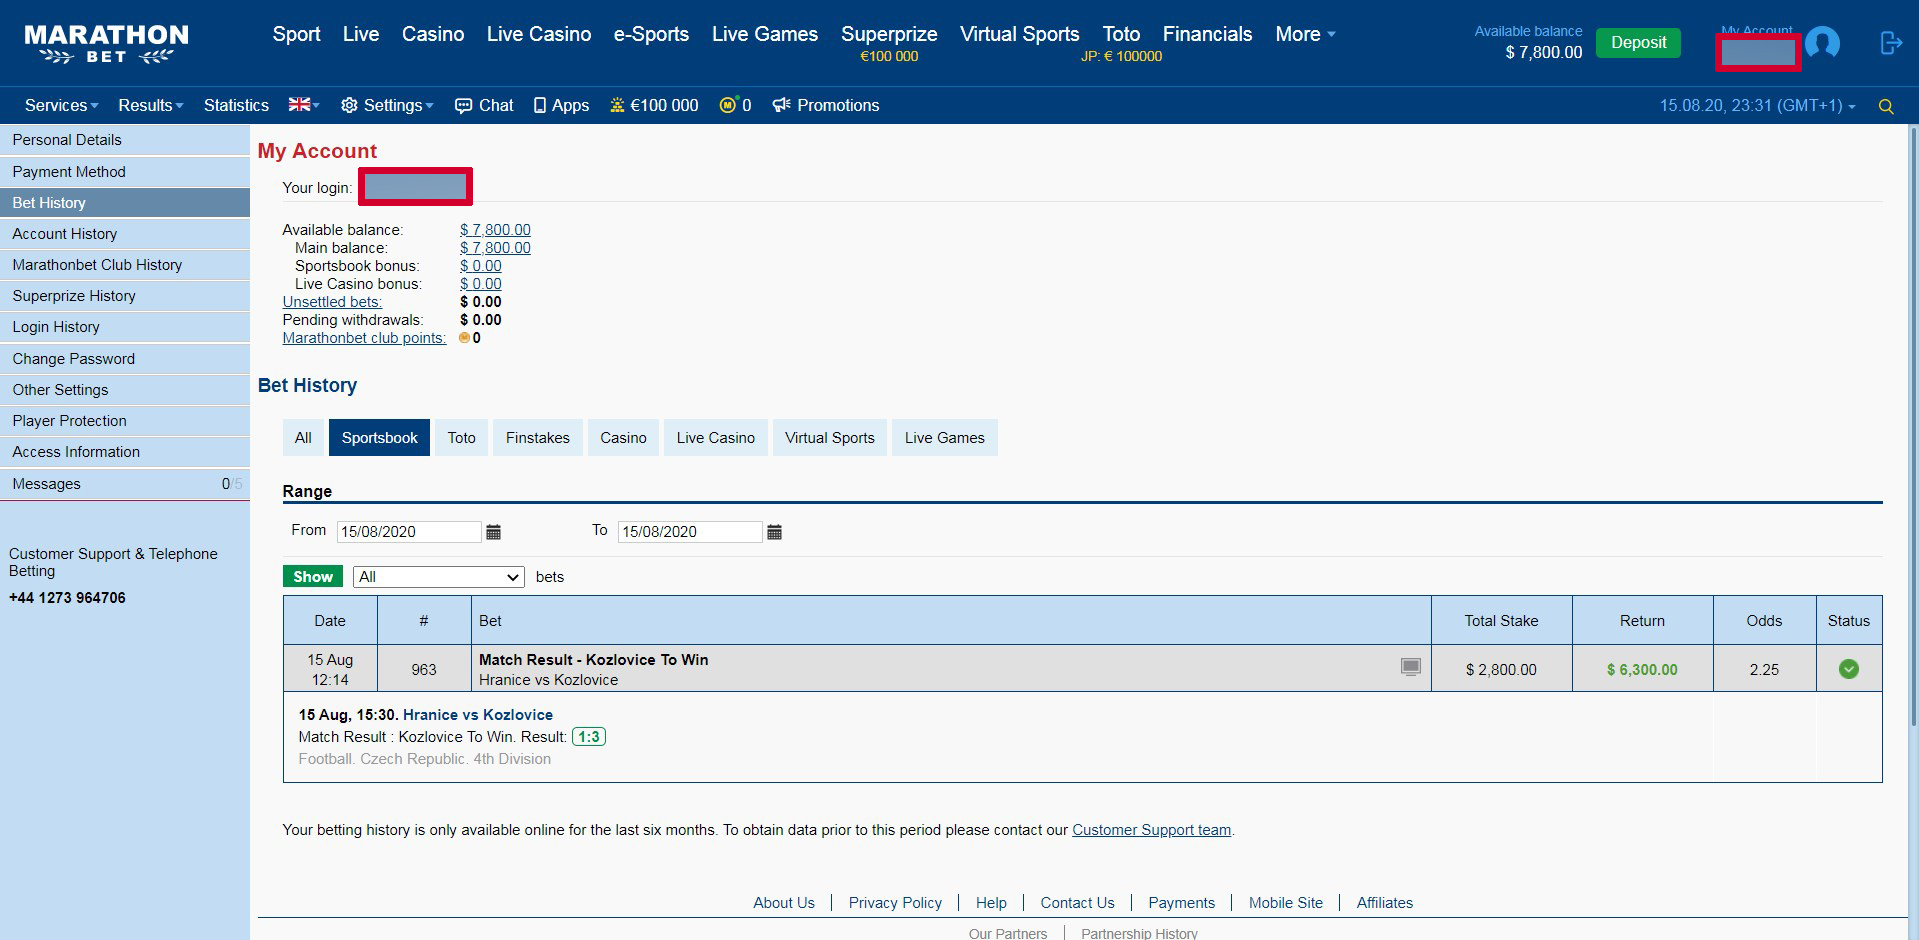Open the From date calendar icon

493,532
